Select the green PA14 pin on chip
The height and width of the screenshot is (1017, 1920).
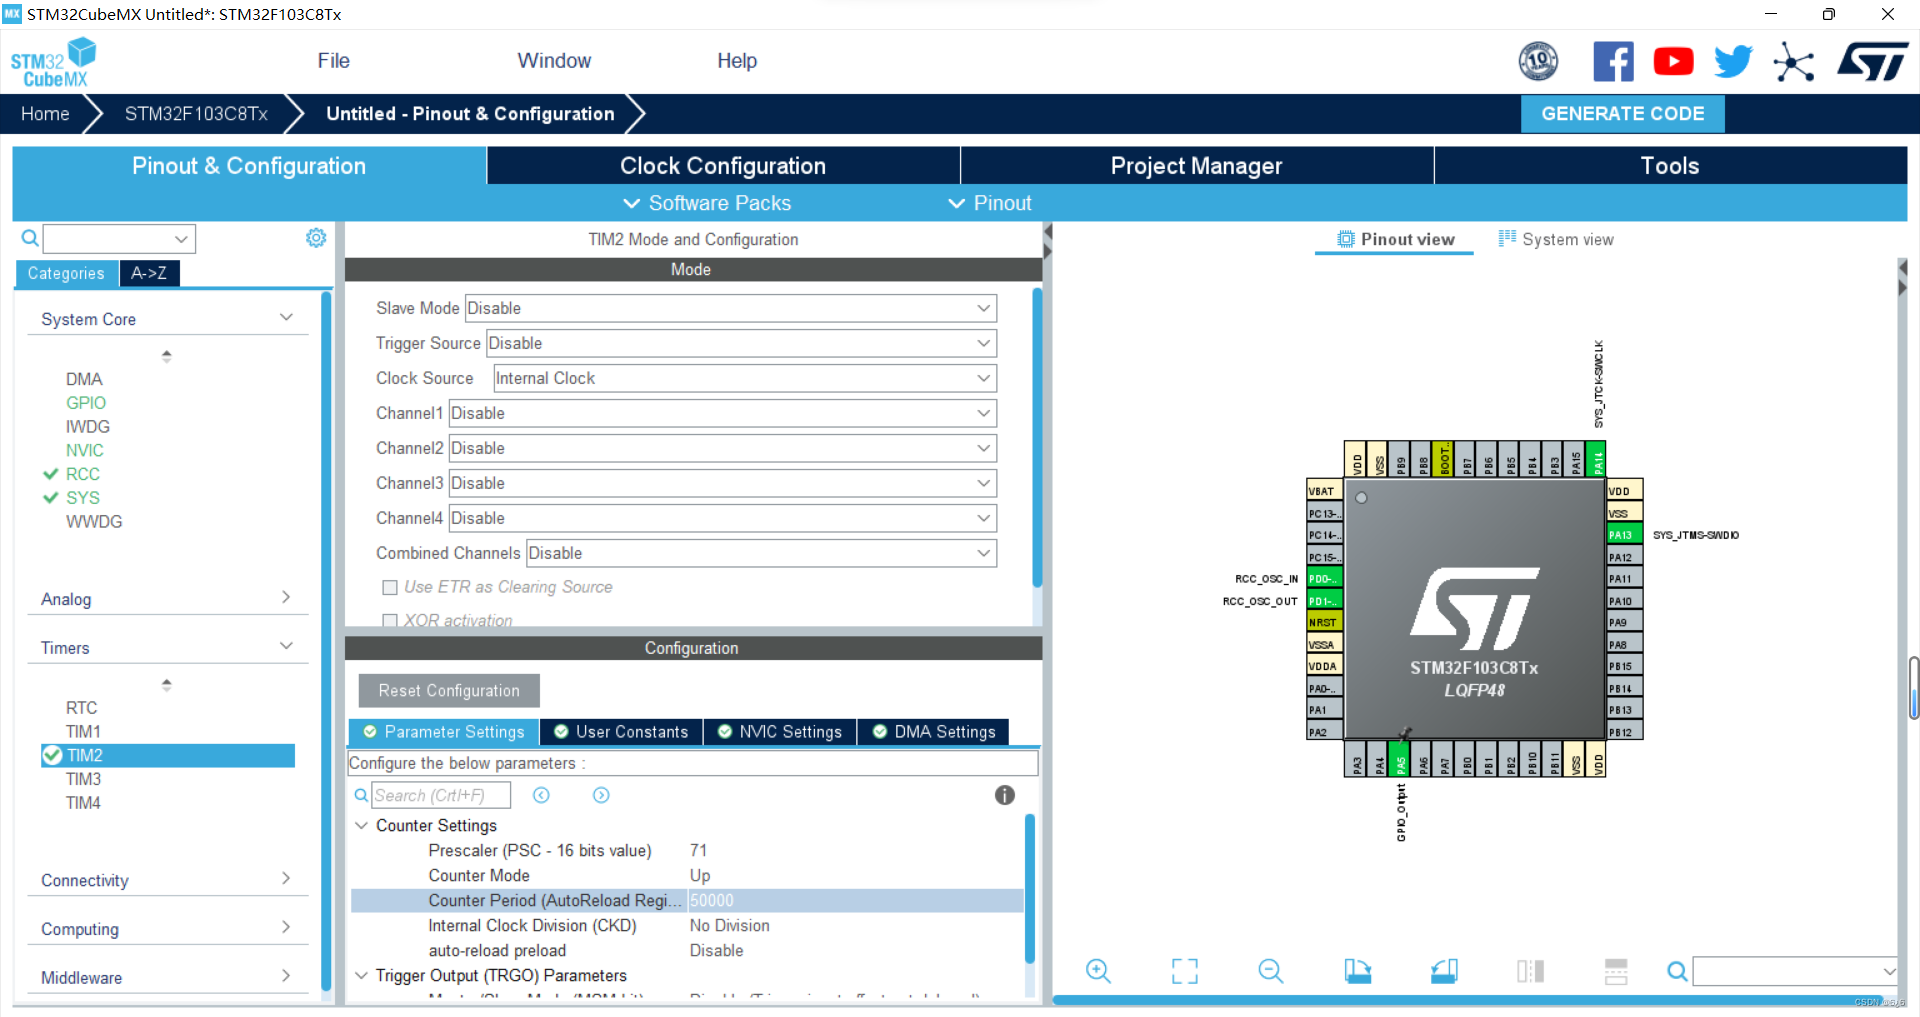pyautogui.click(x=1597, y=459)
